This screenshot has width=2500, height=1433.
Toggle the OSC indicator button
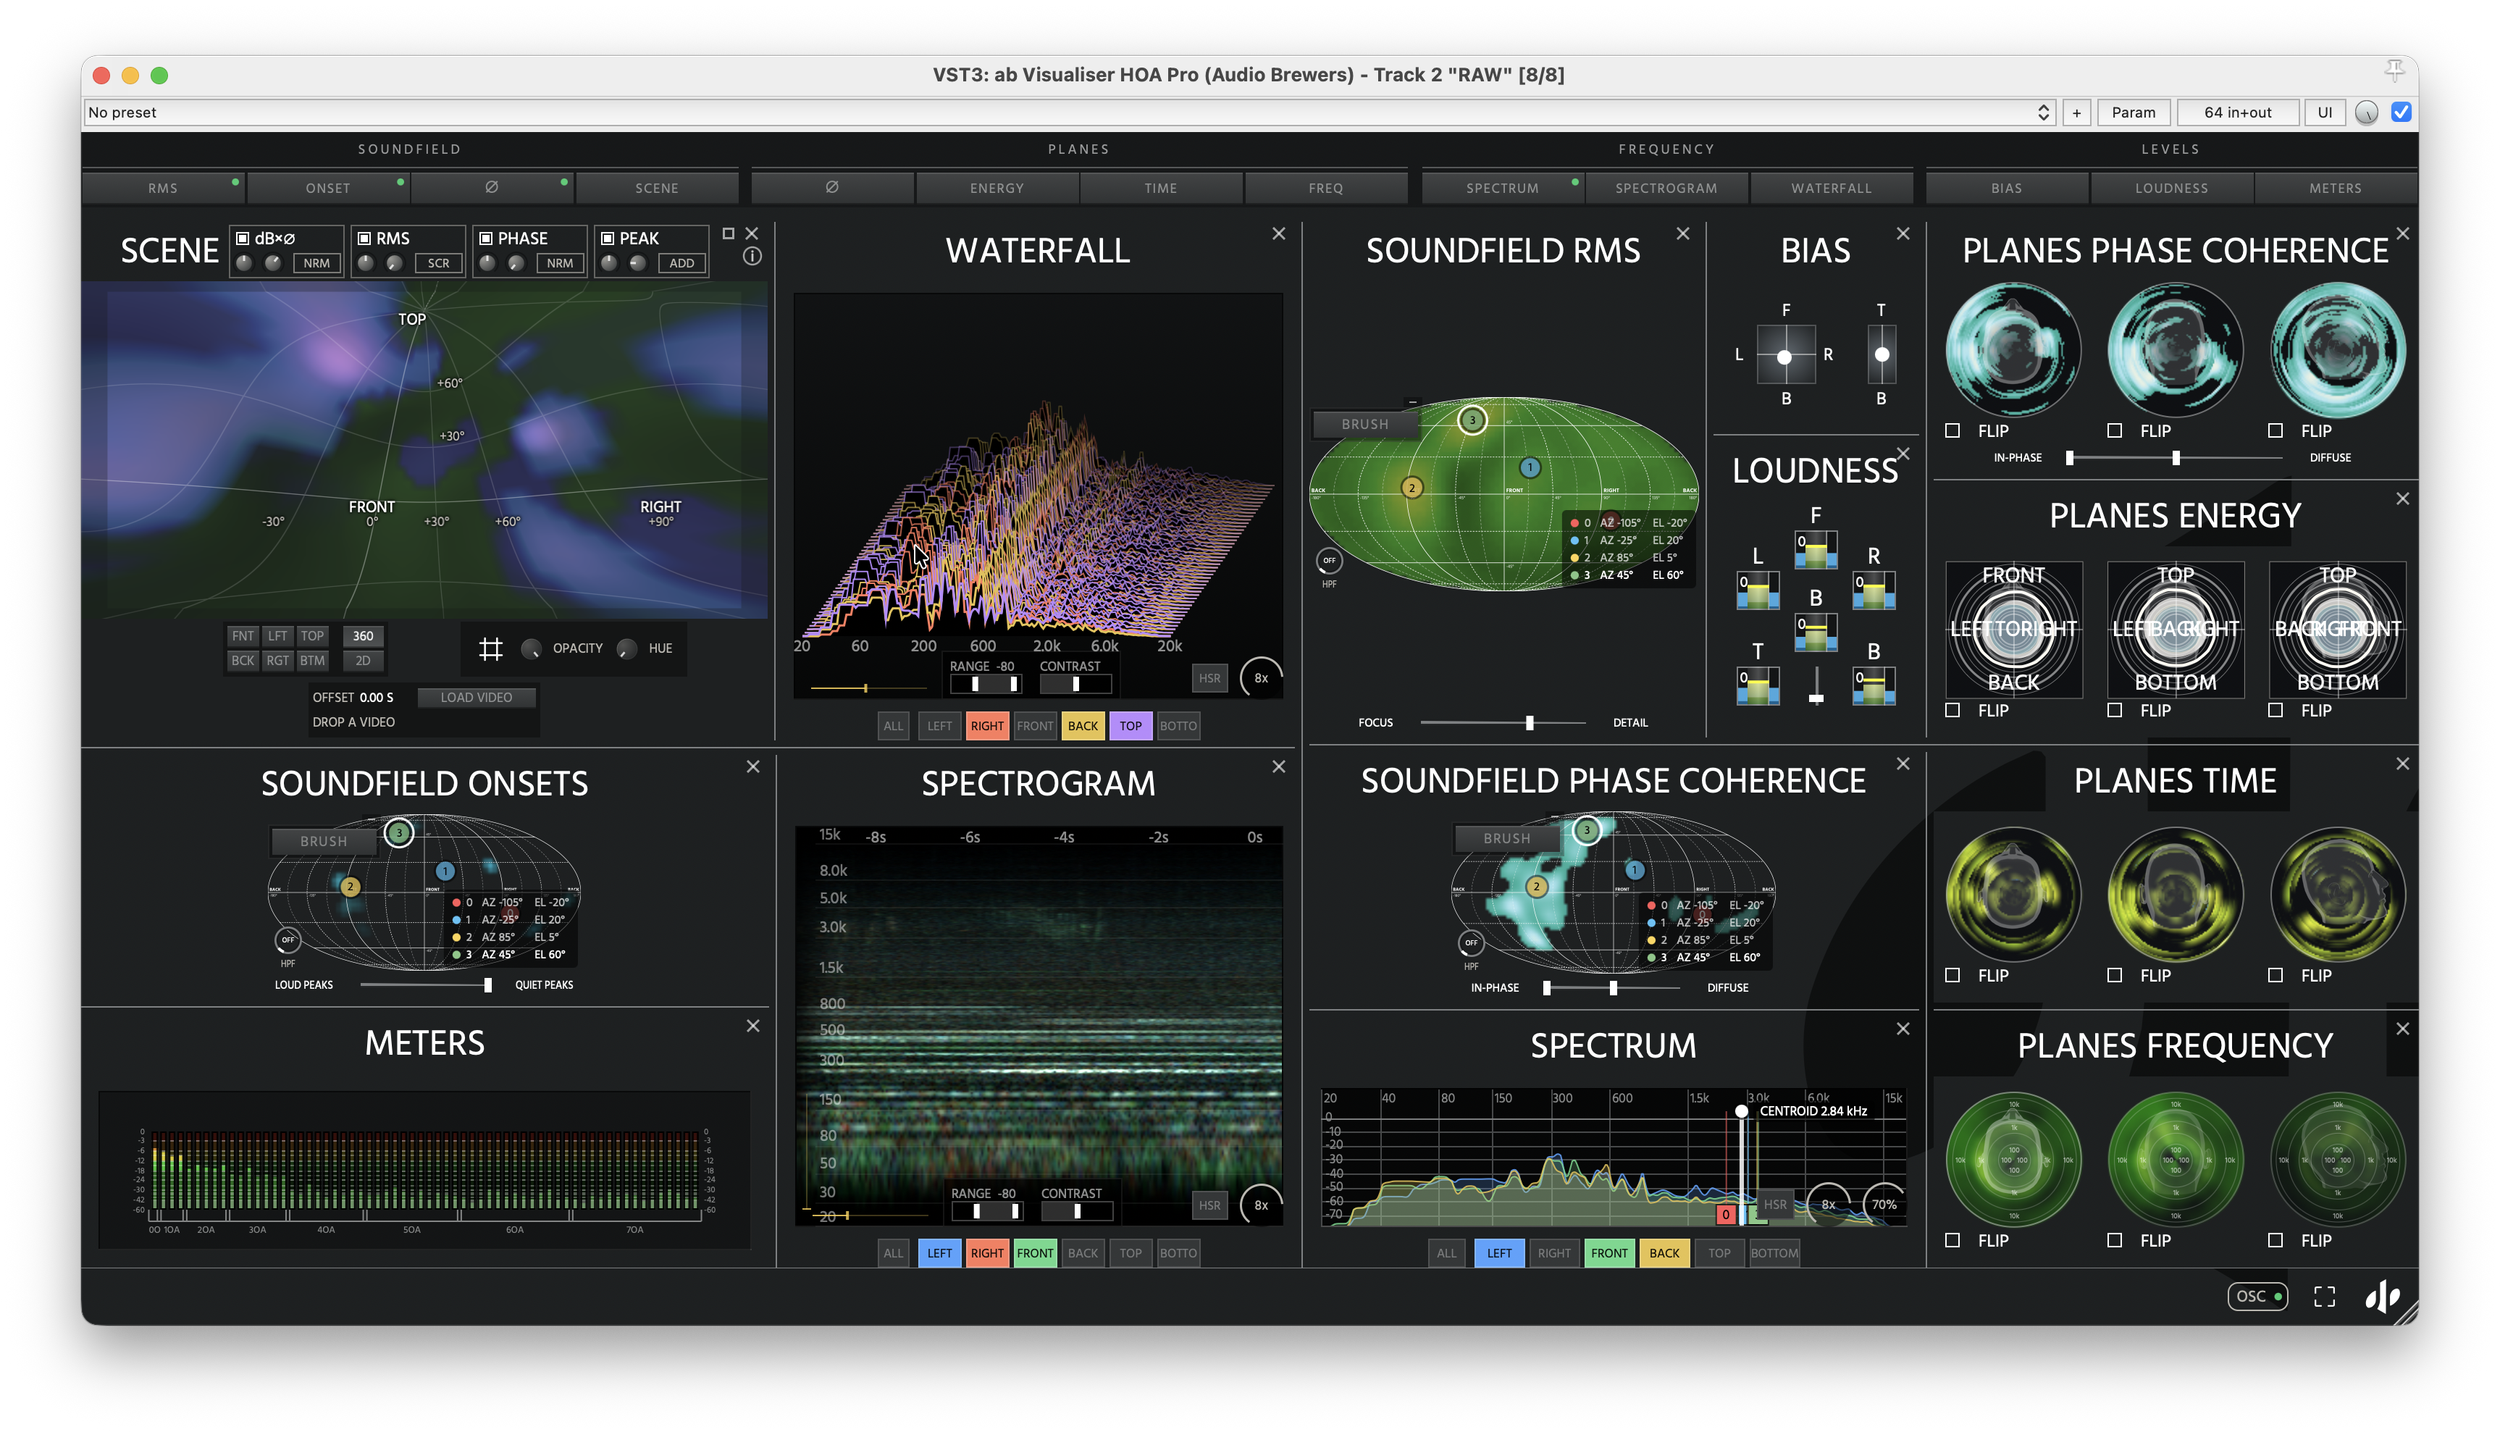[x=2256, y=1296]
